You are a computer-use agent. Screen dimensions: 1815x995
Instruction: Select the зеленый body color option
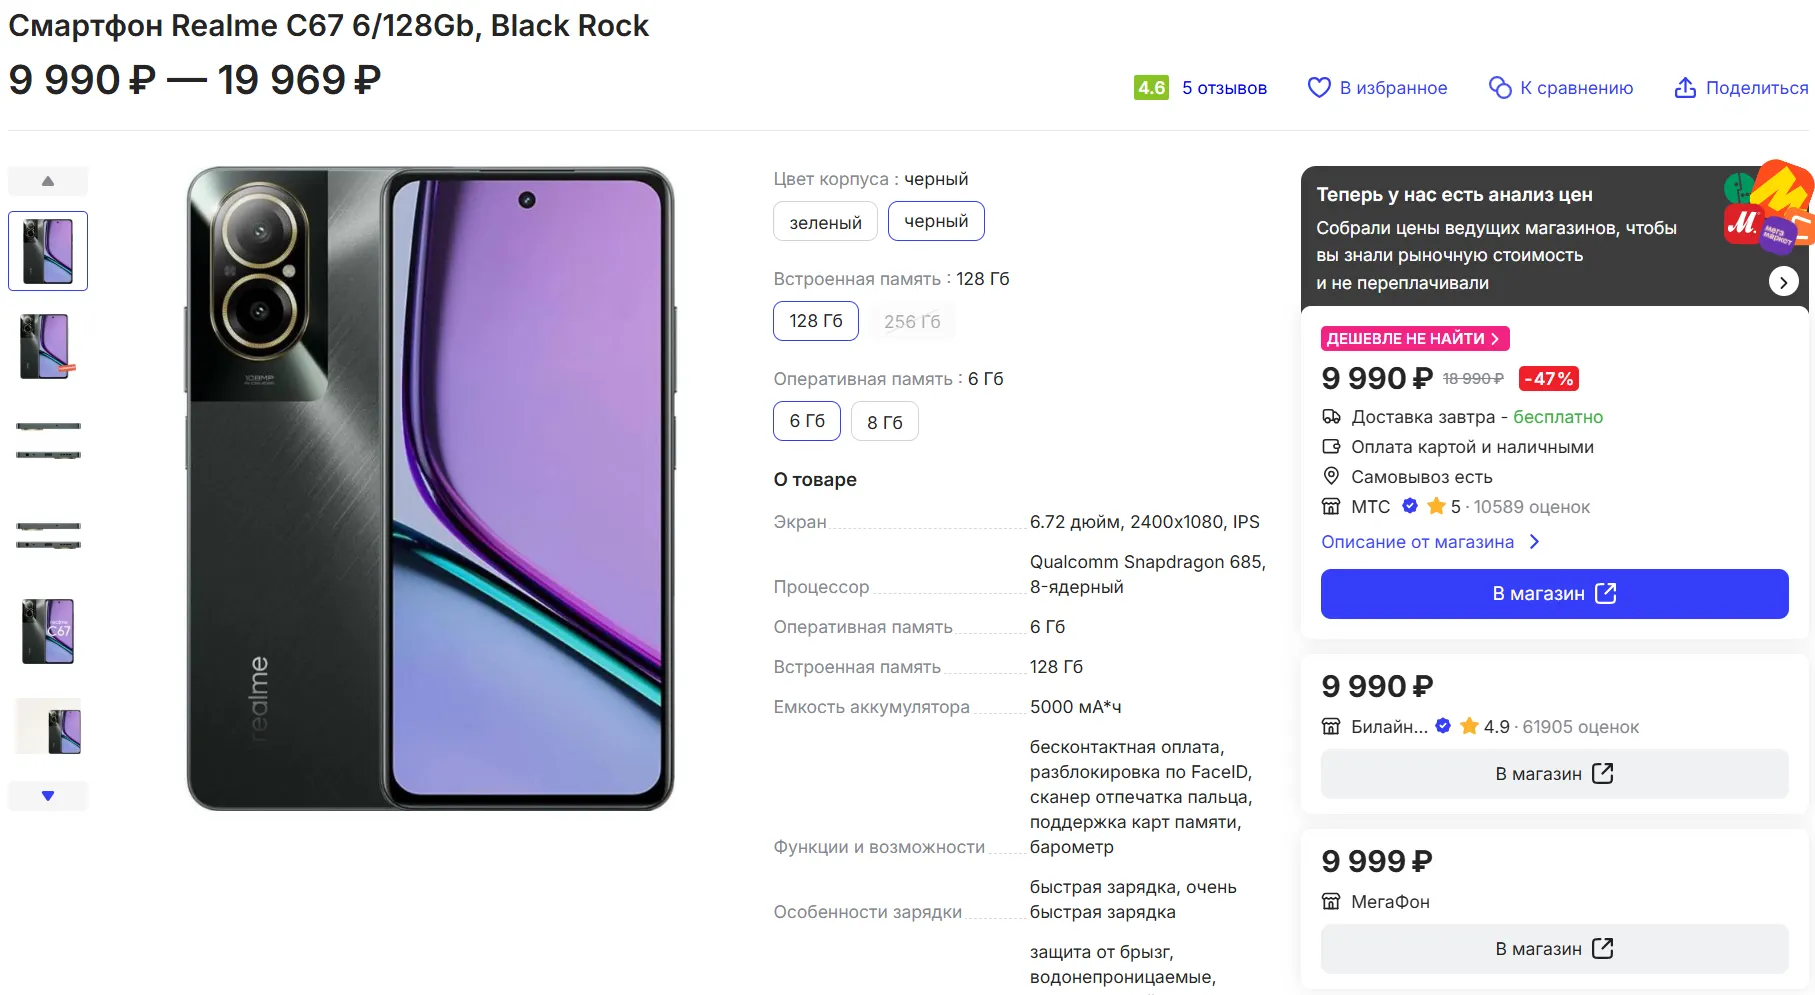click(825, 222)
